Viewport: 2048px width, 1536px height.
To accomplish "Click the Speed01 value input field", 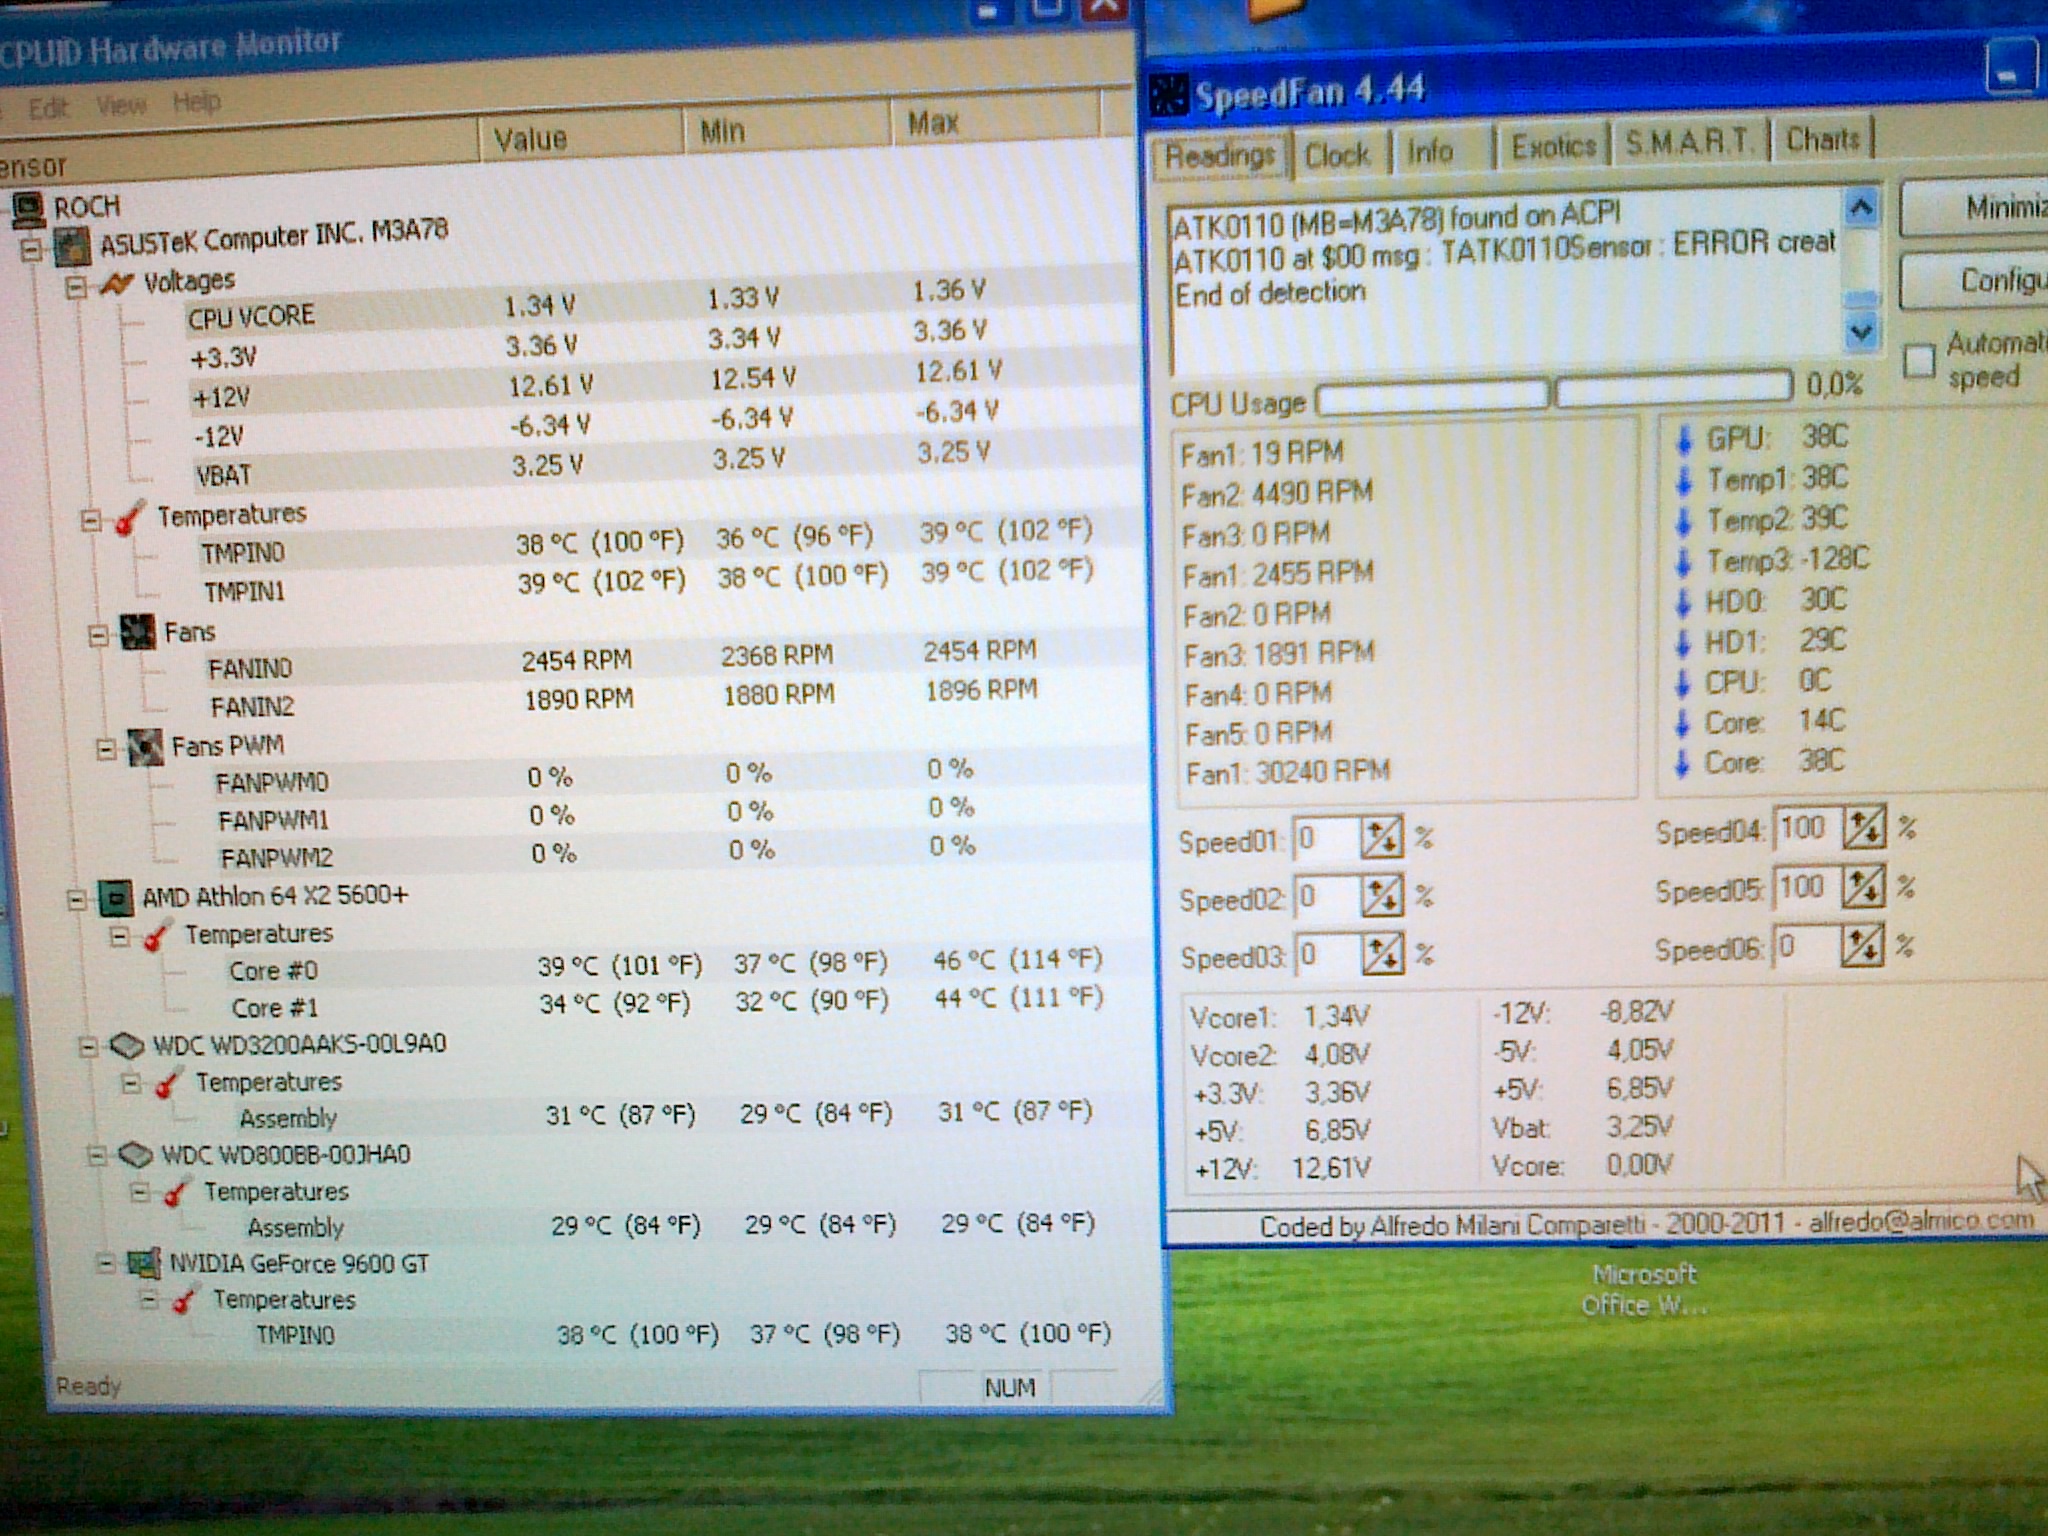I will coord(1324,839).
